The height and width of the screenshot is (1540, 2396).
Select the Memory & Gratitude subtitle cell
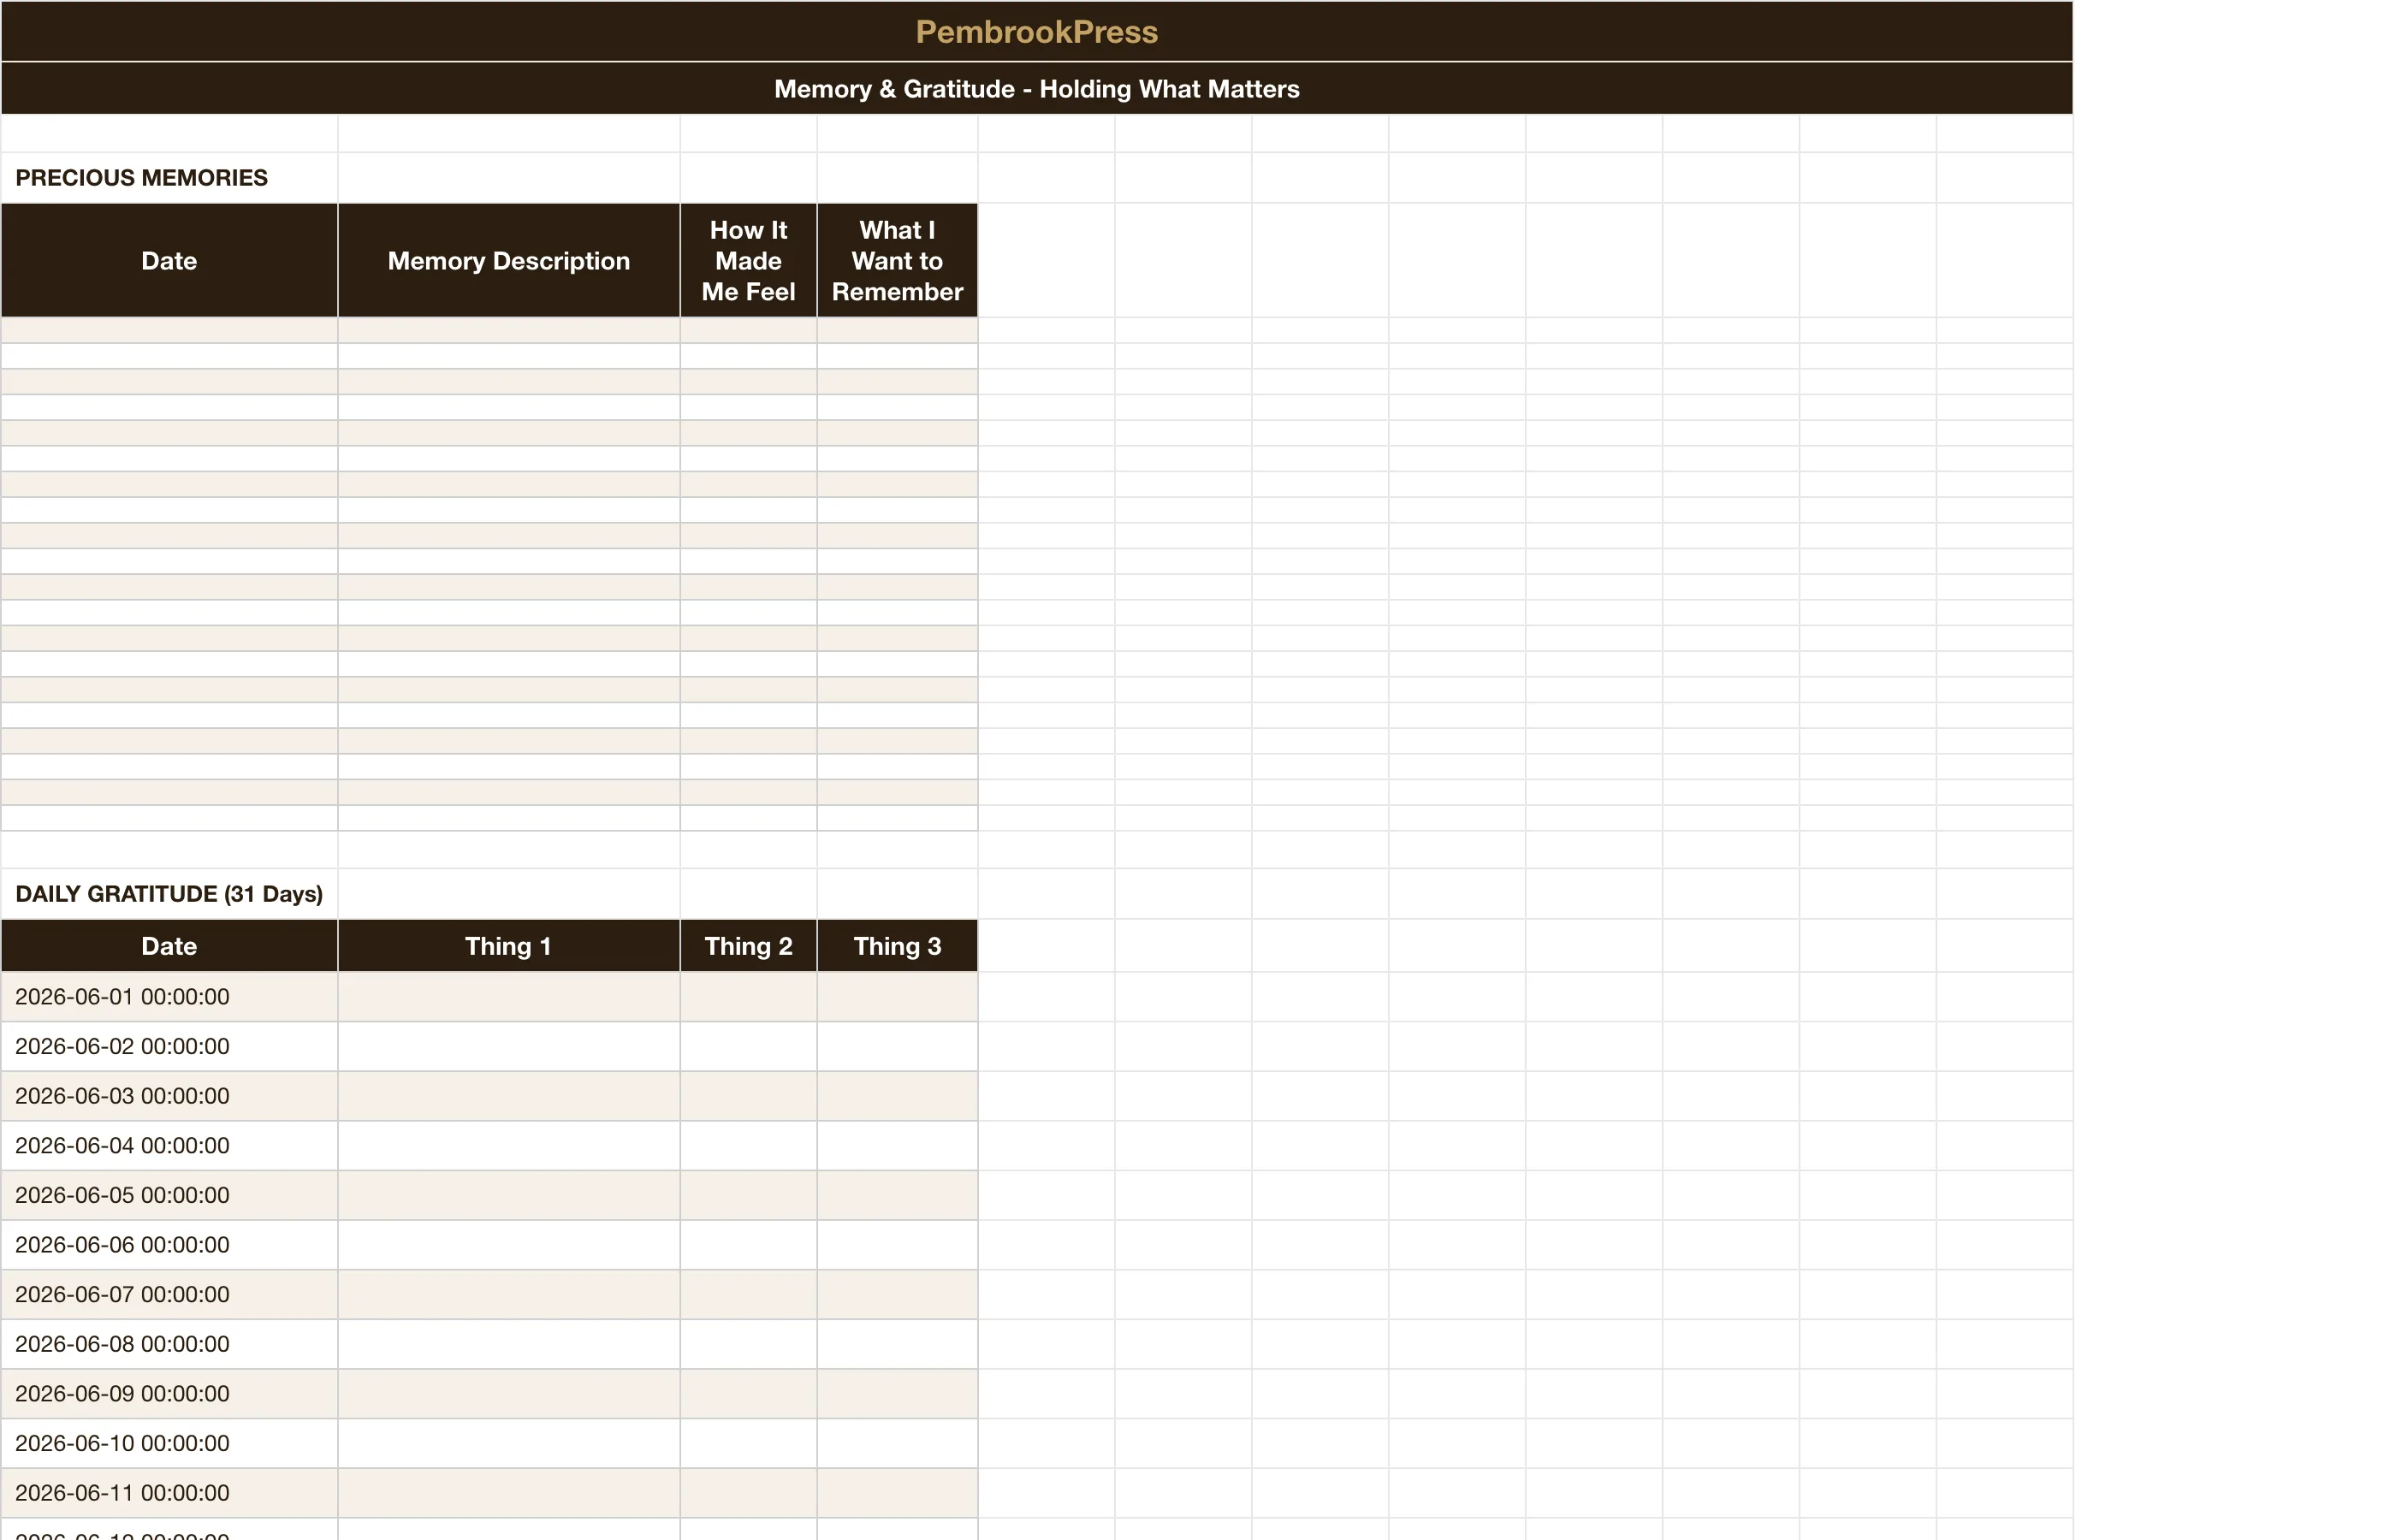[x=1036, y=89]
